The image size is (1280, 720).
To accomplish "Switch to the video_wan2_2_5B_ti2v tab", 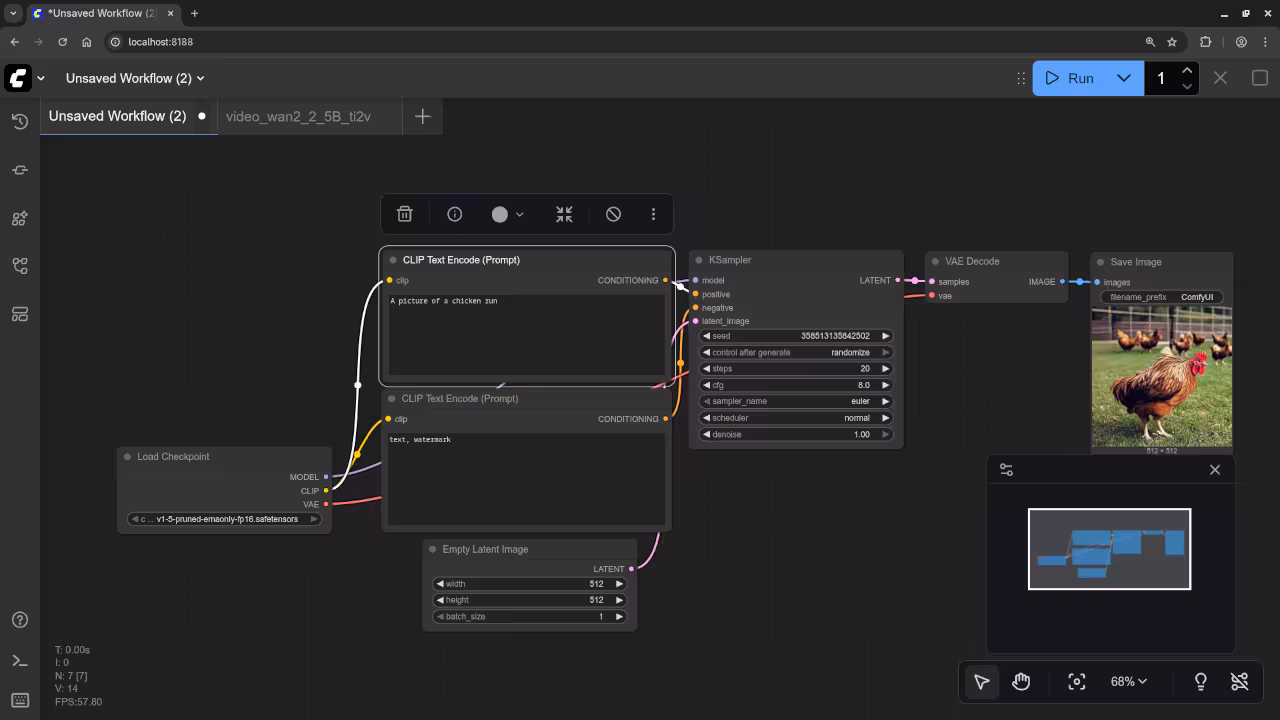I will 298,116.
